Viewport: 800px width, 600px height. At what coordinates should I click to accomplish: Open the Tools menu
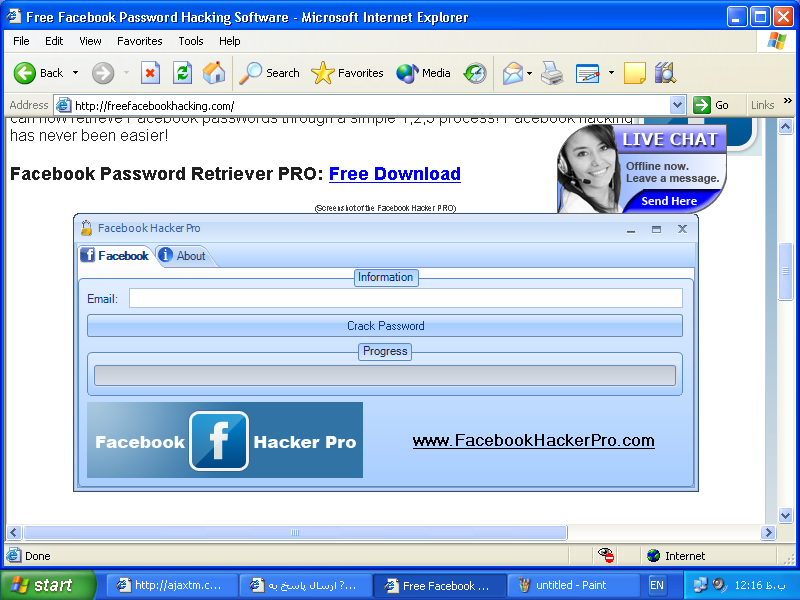point(191,41)
